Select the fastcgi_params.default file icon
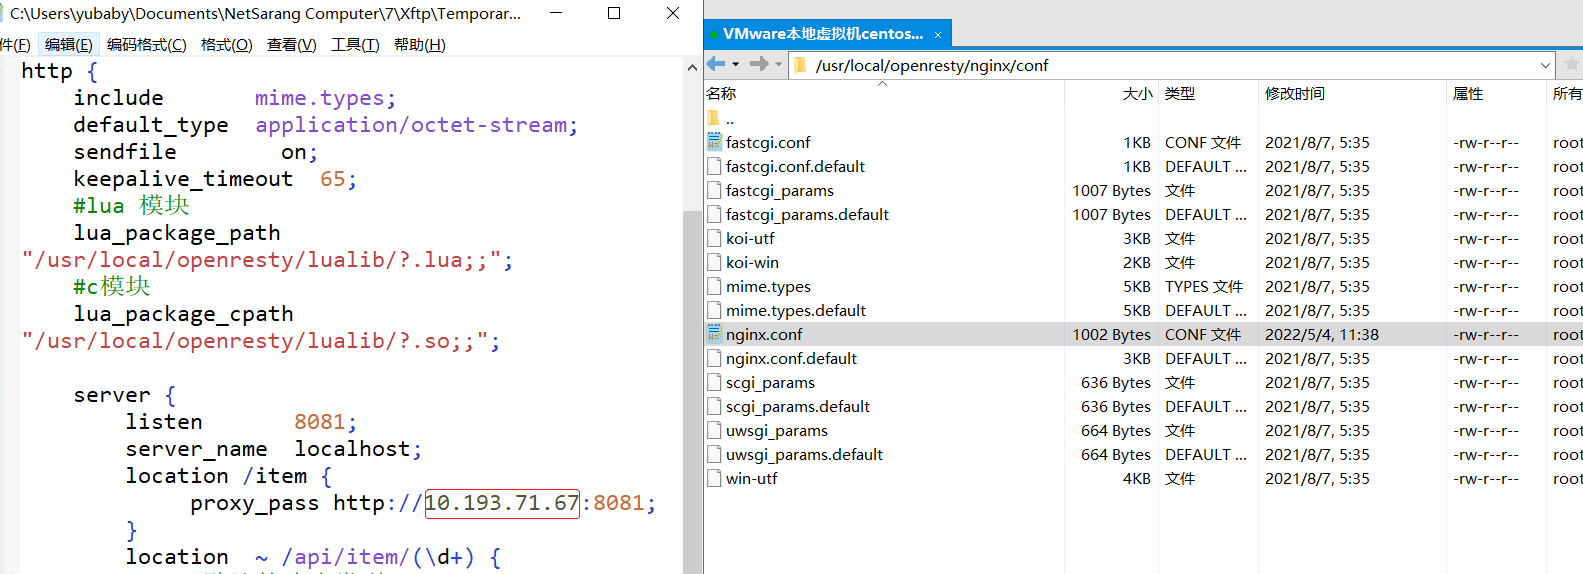This screenshot has width=1583, height=574. (x=714, y=214)
